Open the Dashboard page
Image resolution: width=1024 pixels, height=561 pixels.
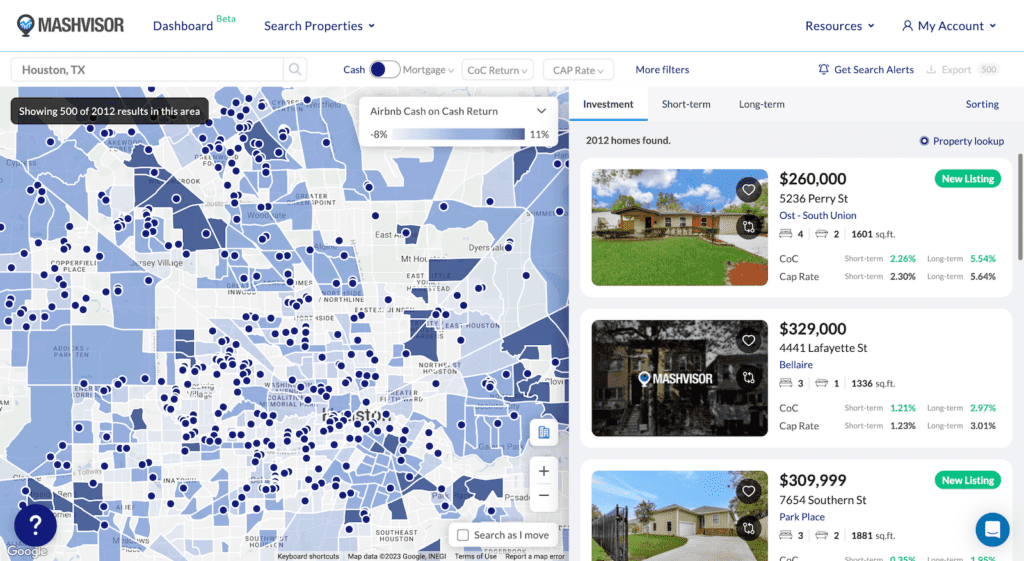coord(183,25)
